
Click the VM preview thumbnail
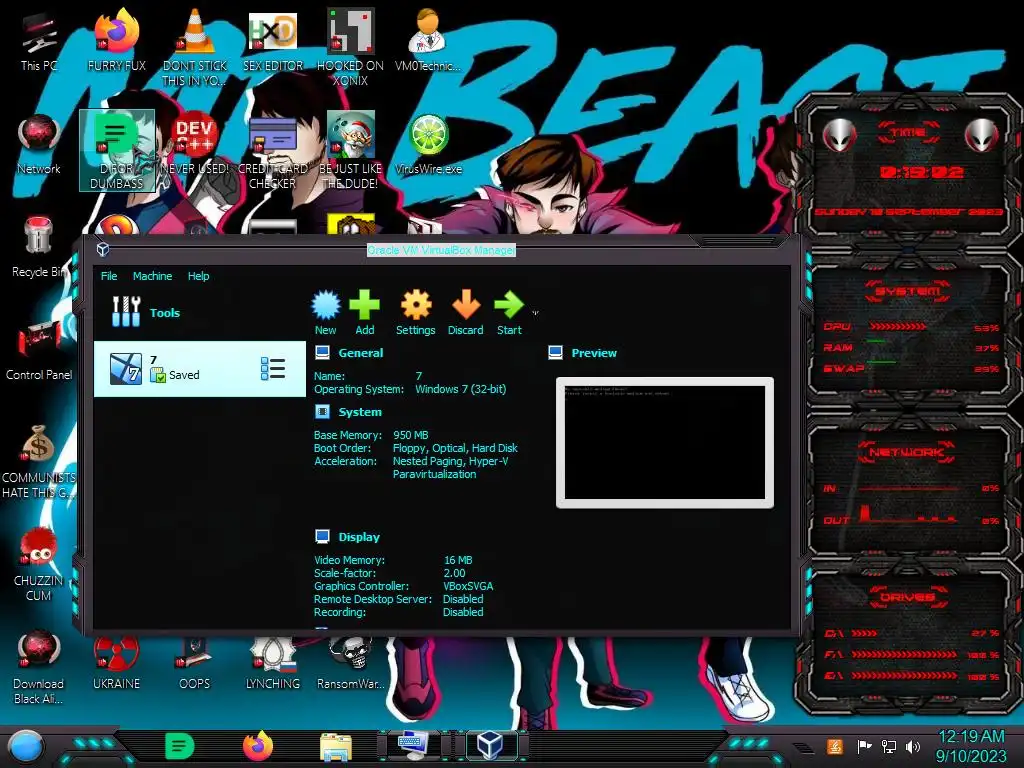pos(665,442)
